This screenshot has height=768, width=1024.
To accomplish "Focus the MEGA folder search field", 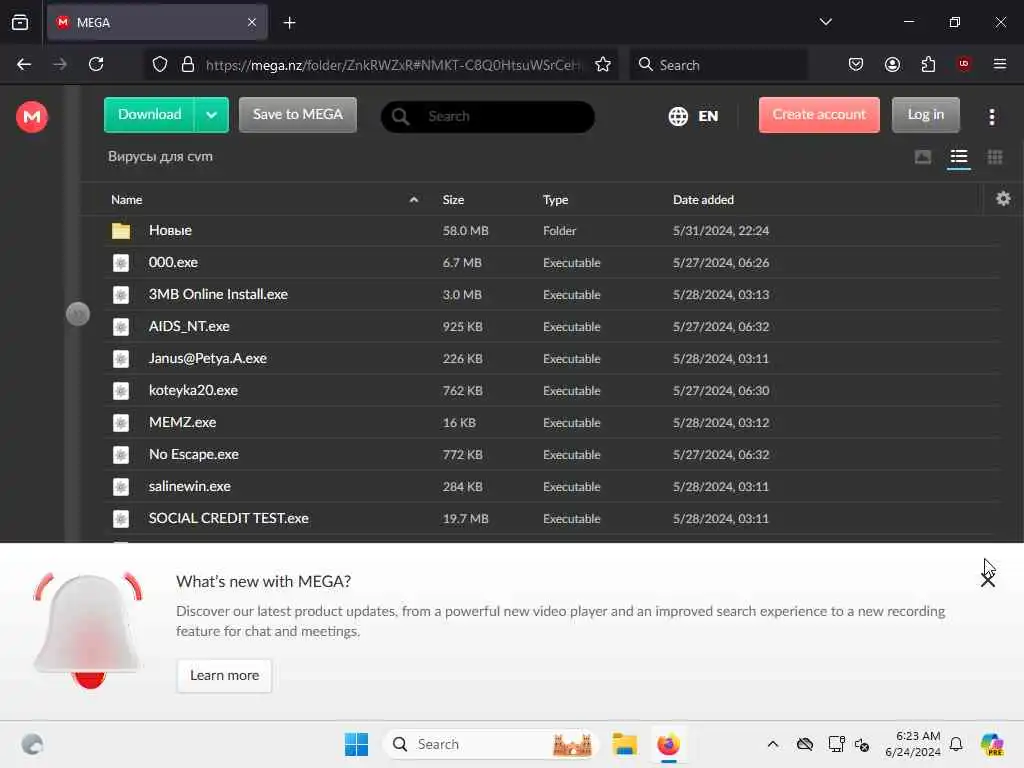I will point(488,116).
